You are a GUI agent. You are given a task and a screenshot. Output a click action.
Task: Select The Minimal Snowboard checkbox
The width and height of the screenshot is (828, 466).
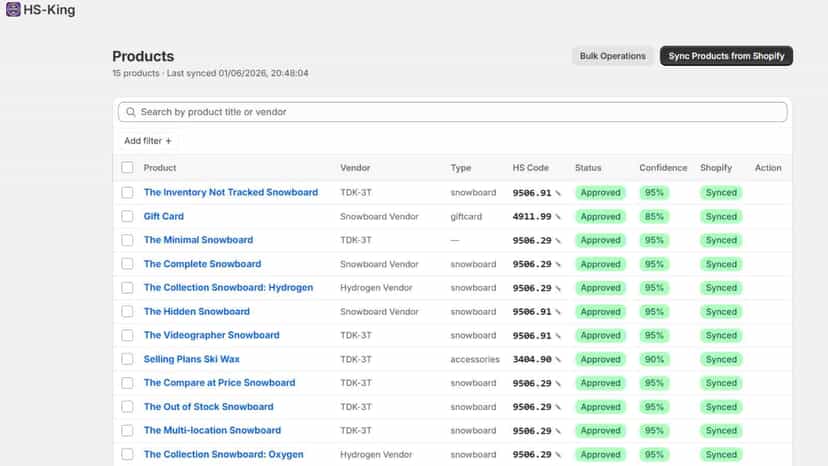pyautogui.click(x=127, y=240)
